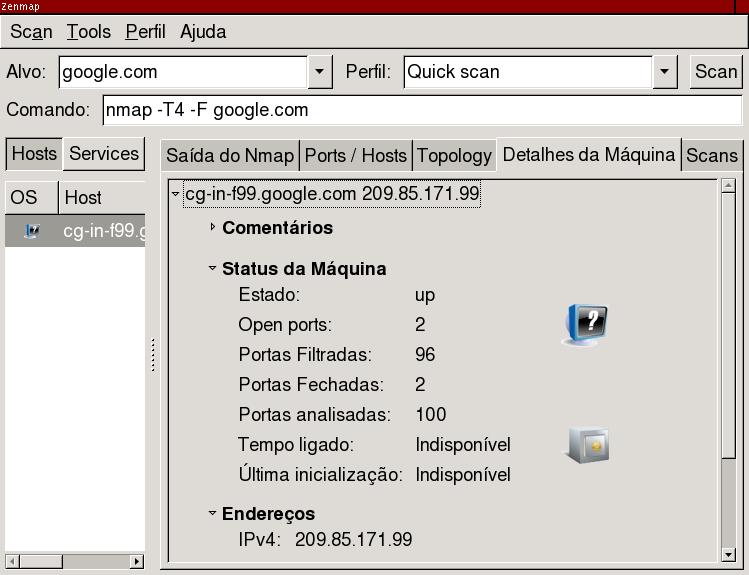
Task: Select the Detalhes da Máquina tab
Action: click(x=588, y=154)
